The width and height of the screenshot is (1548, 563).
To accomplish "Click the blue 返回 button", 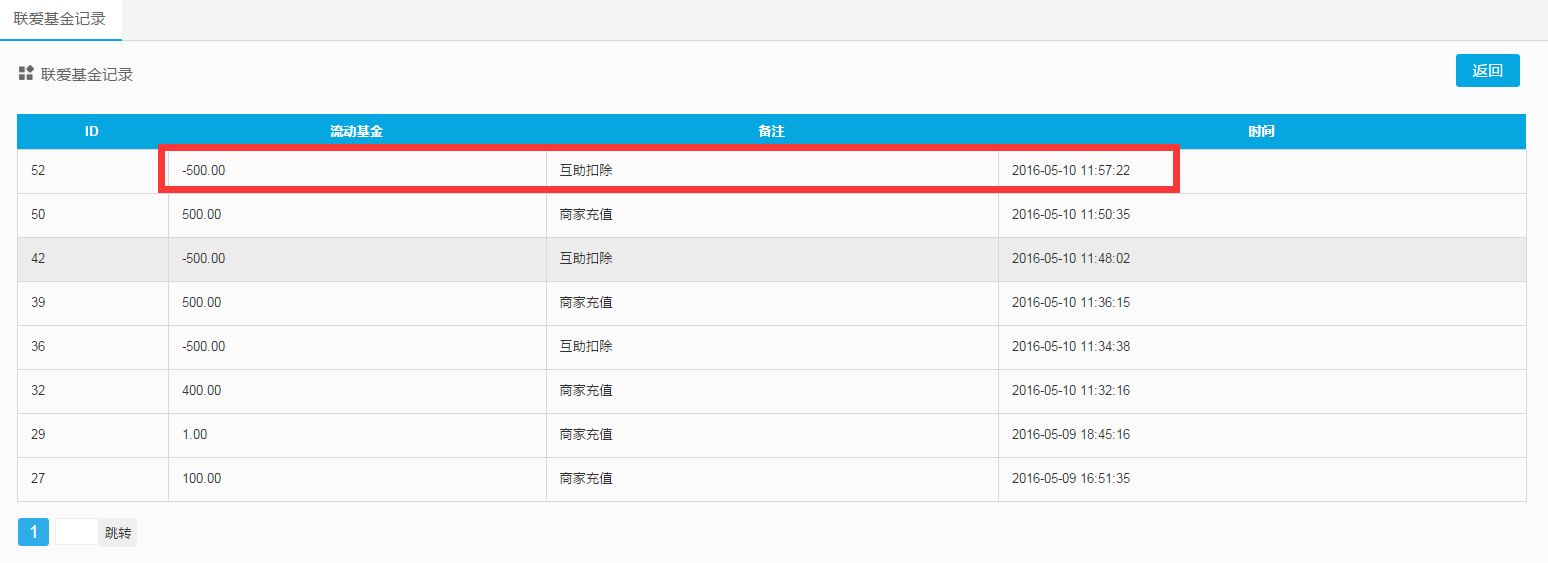I will pyautogui.click(x=1487, y=71).
